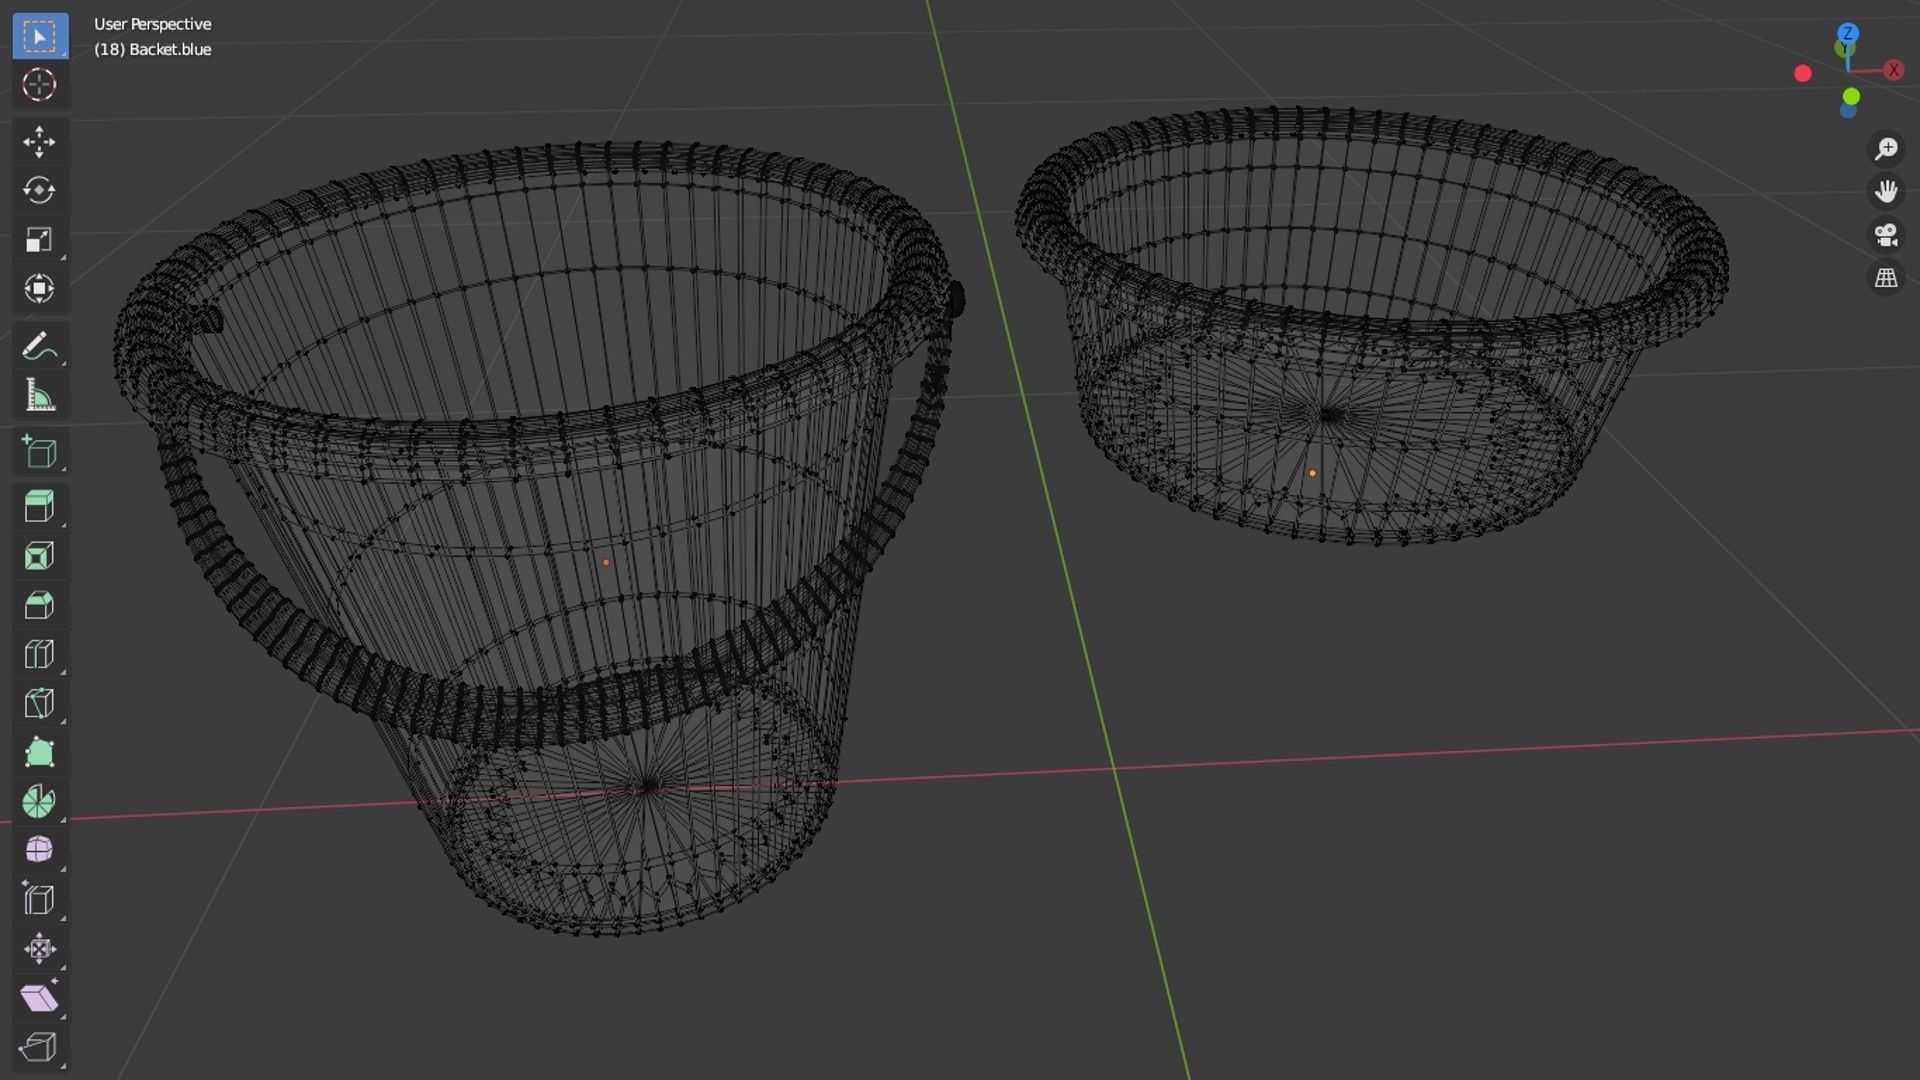Pick the Rotate tool
Screen dimensions: 1920x1080
[40, 191]
